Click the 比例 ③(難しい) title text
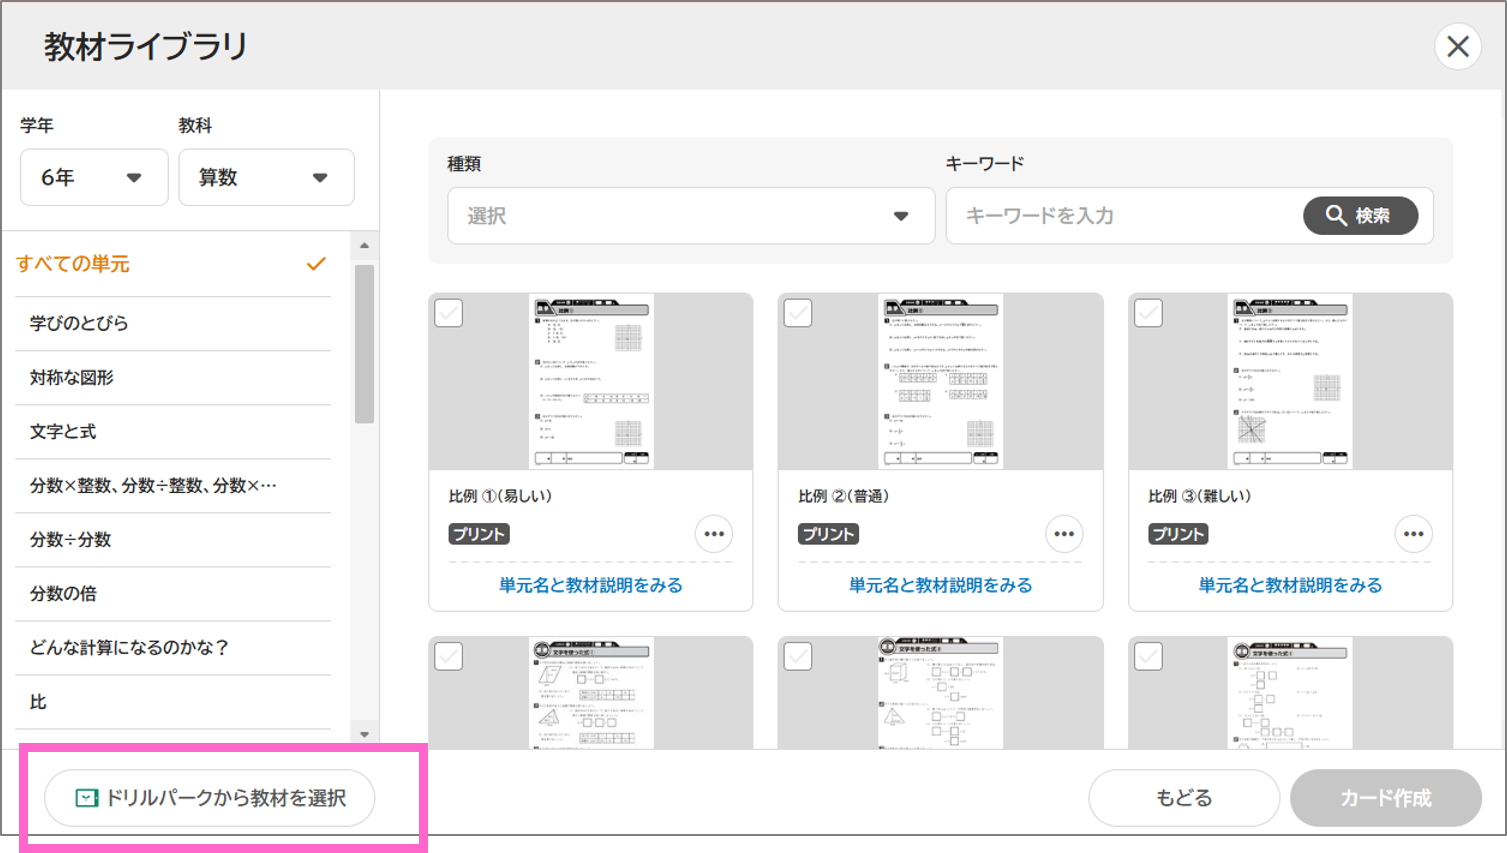Viewport: 1507px width, 853px height. point(1199,496)
